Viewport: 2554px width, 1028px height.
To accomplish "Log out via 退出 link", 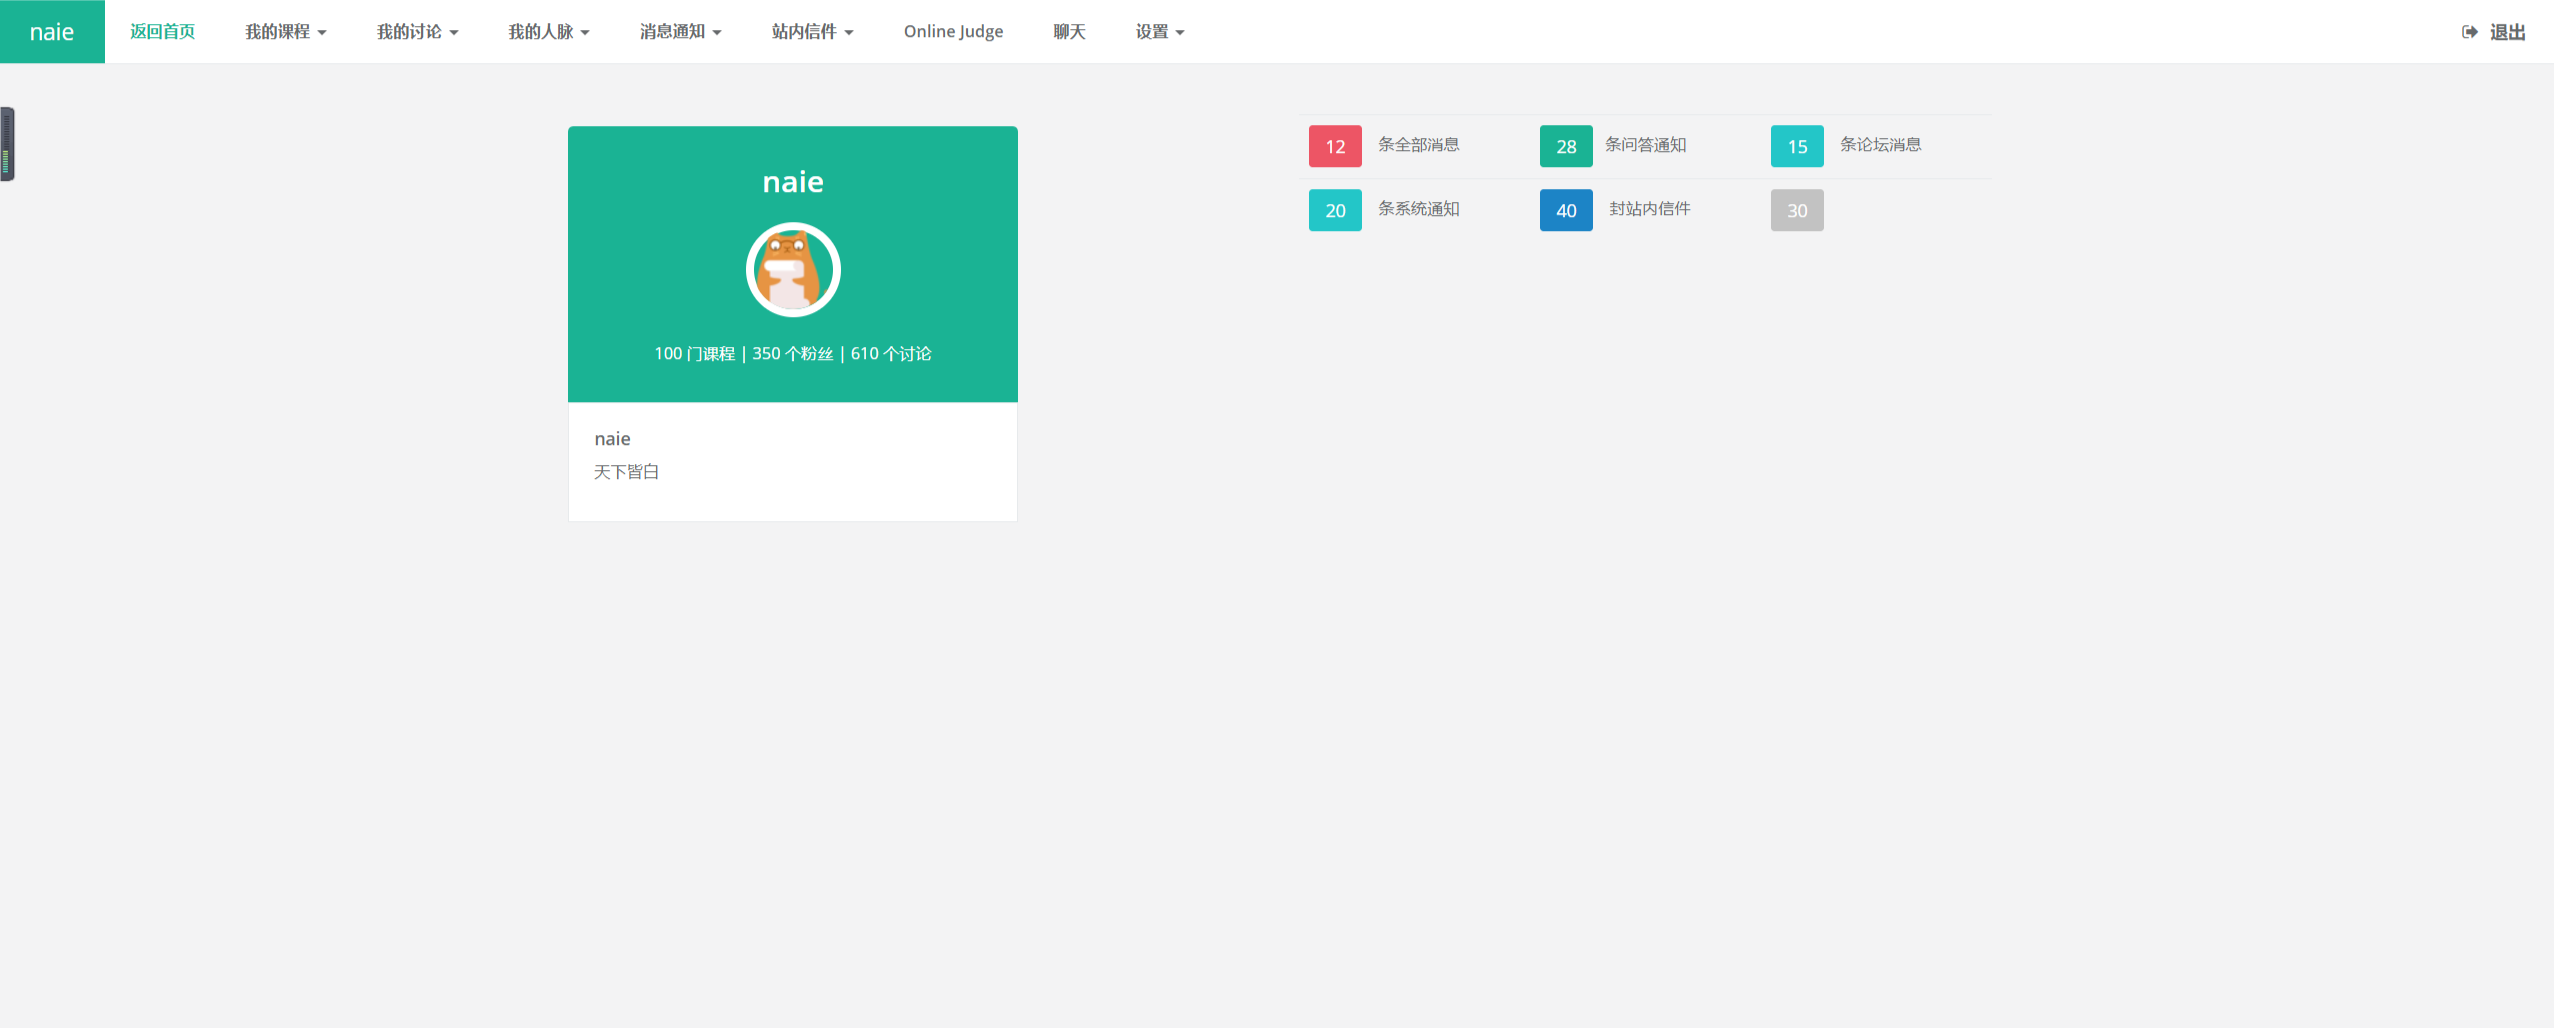I will pos(2507,32).
